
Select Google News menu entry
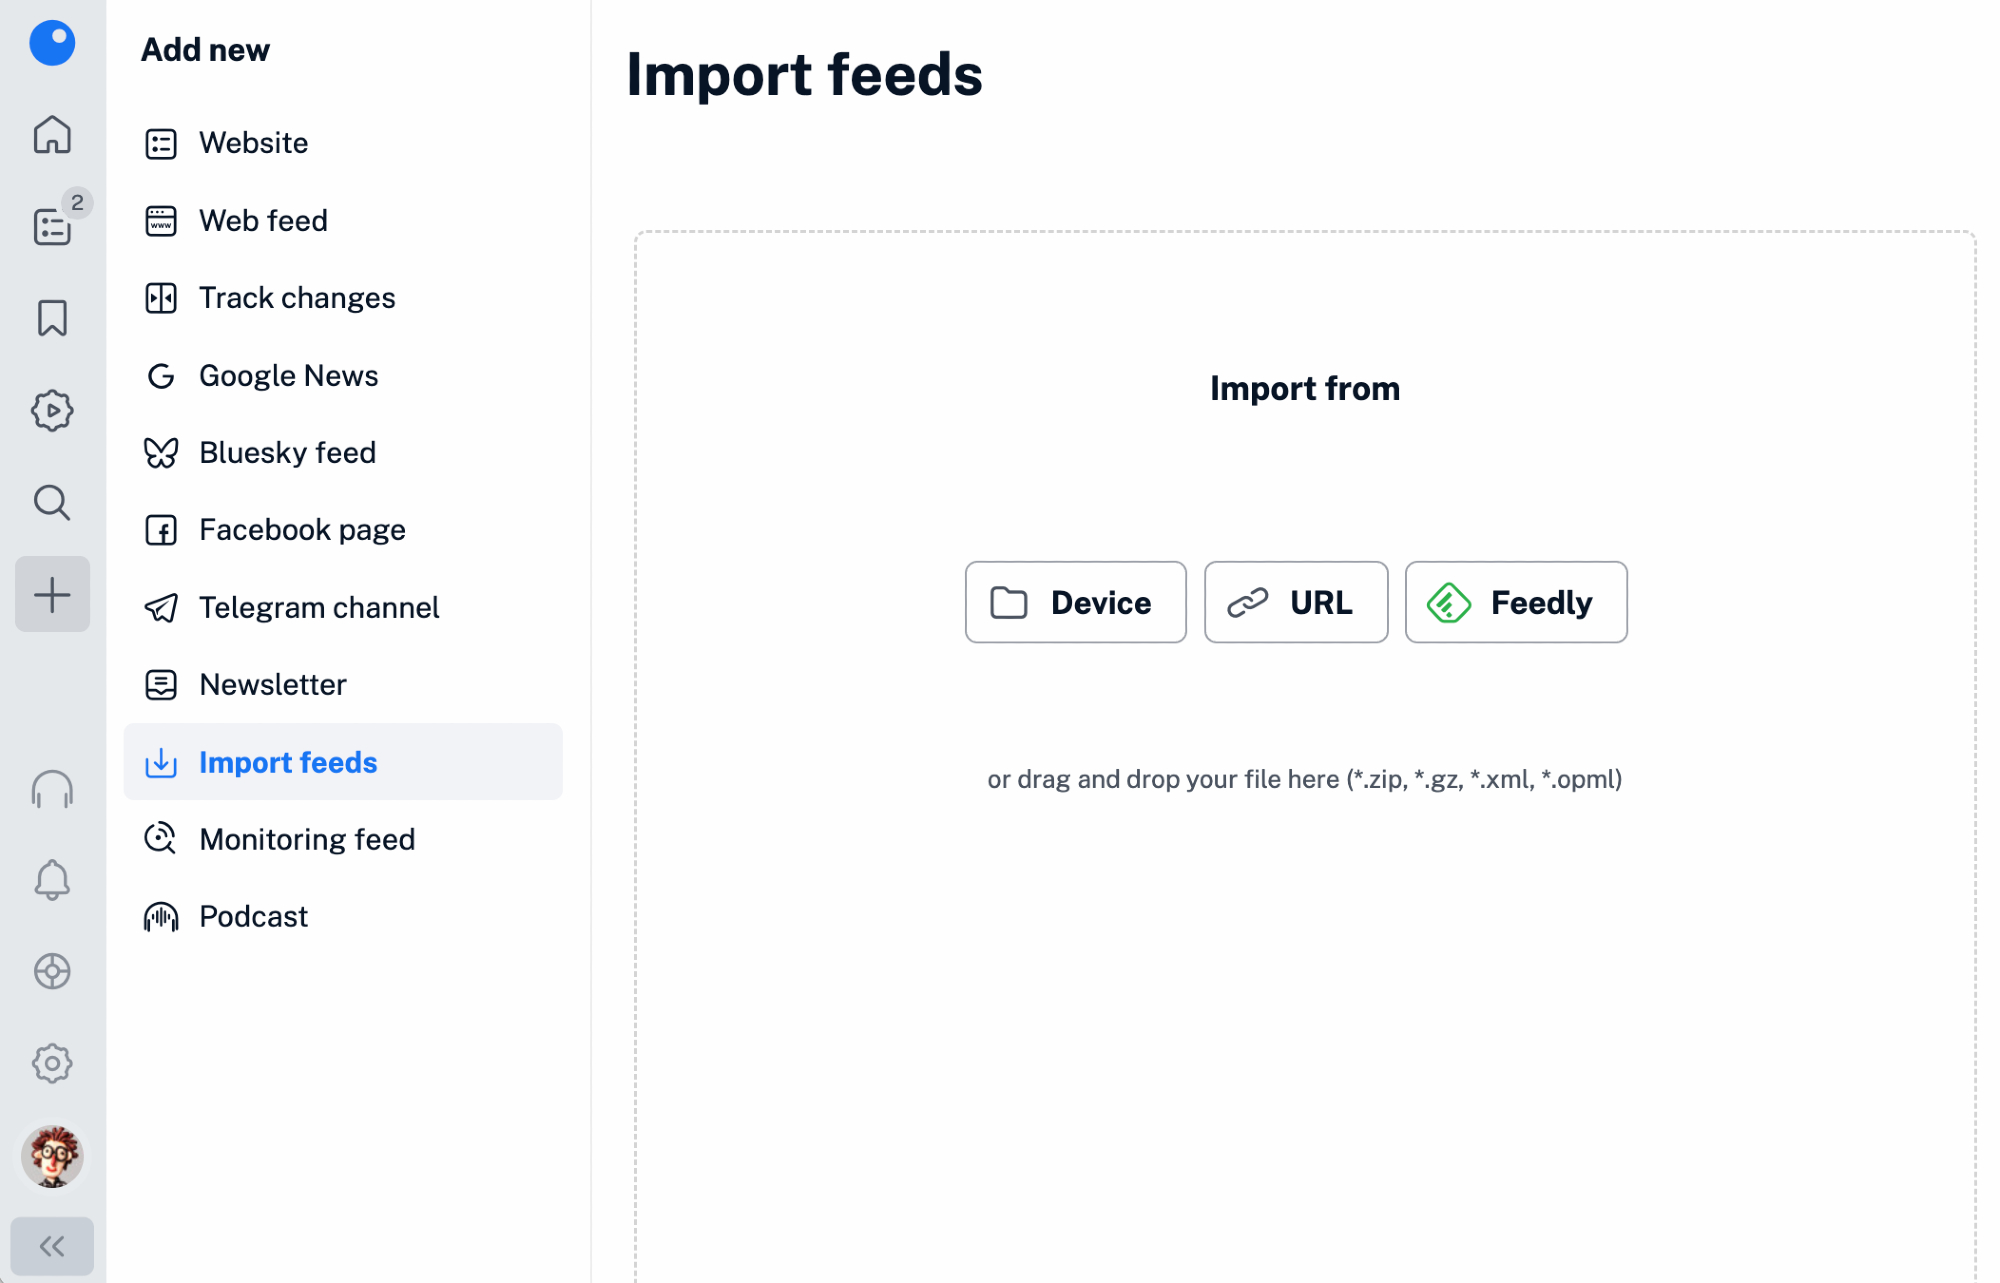coord(288,375)
